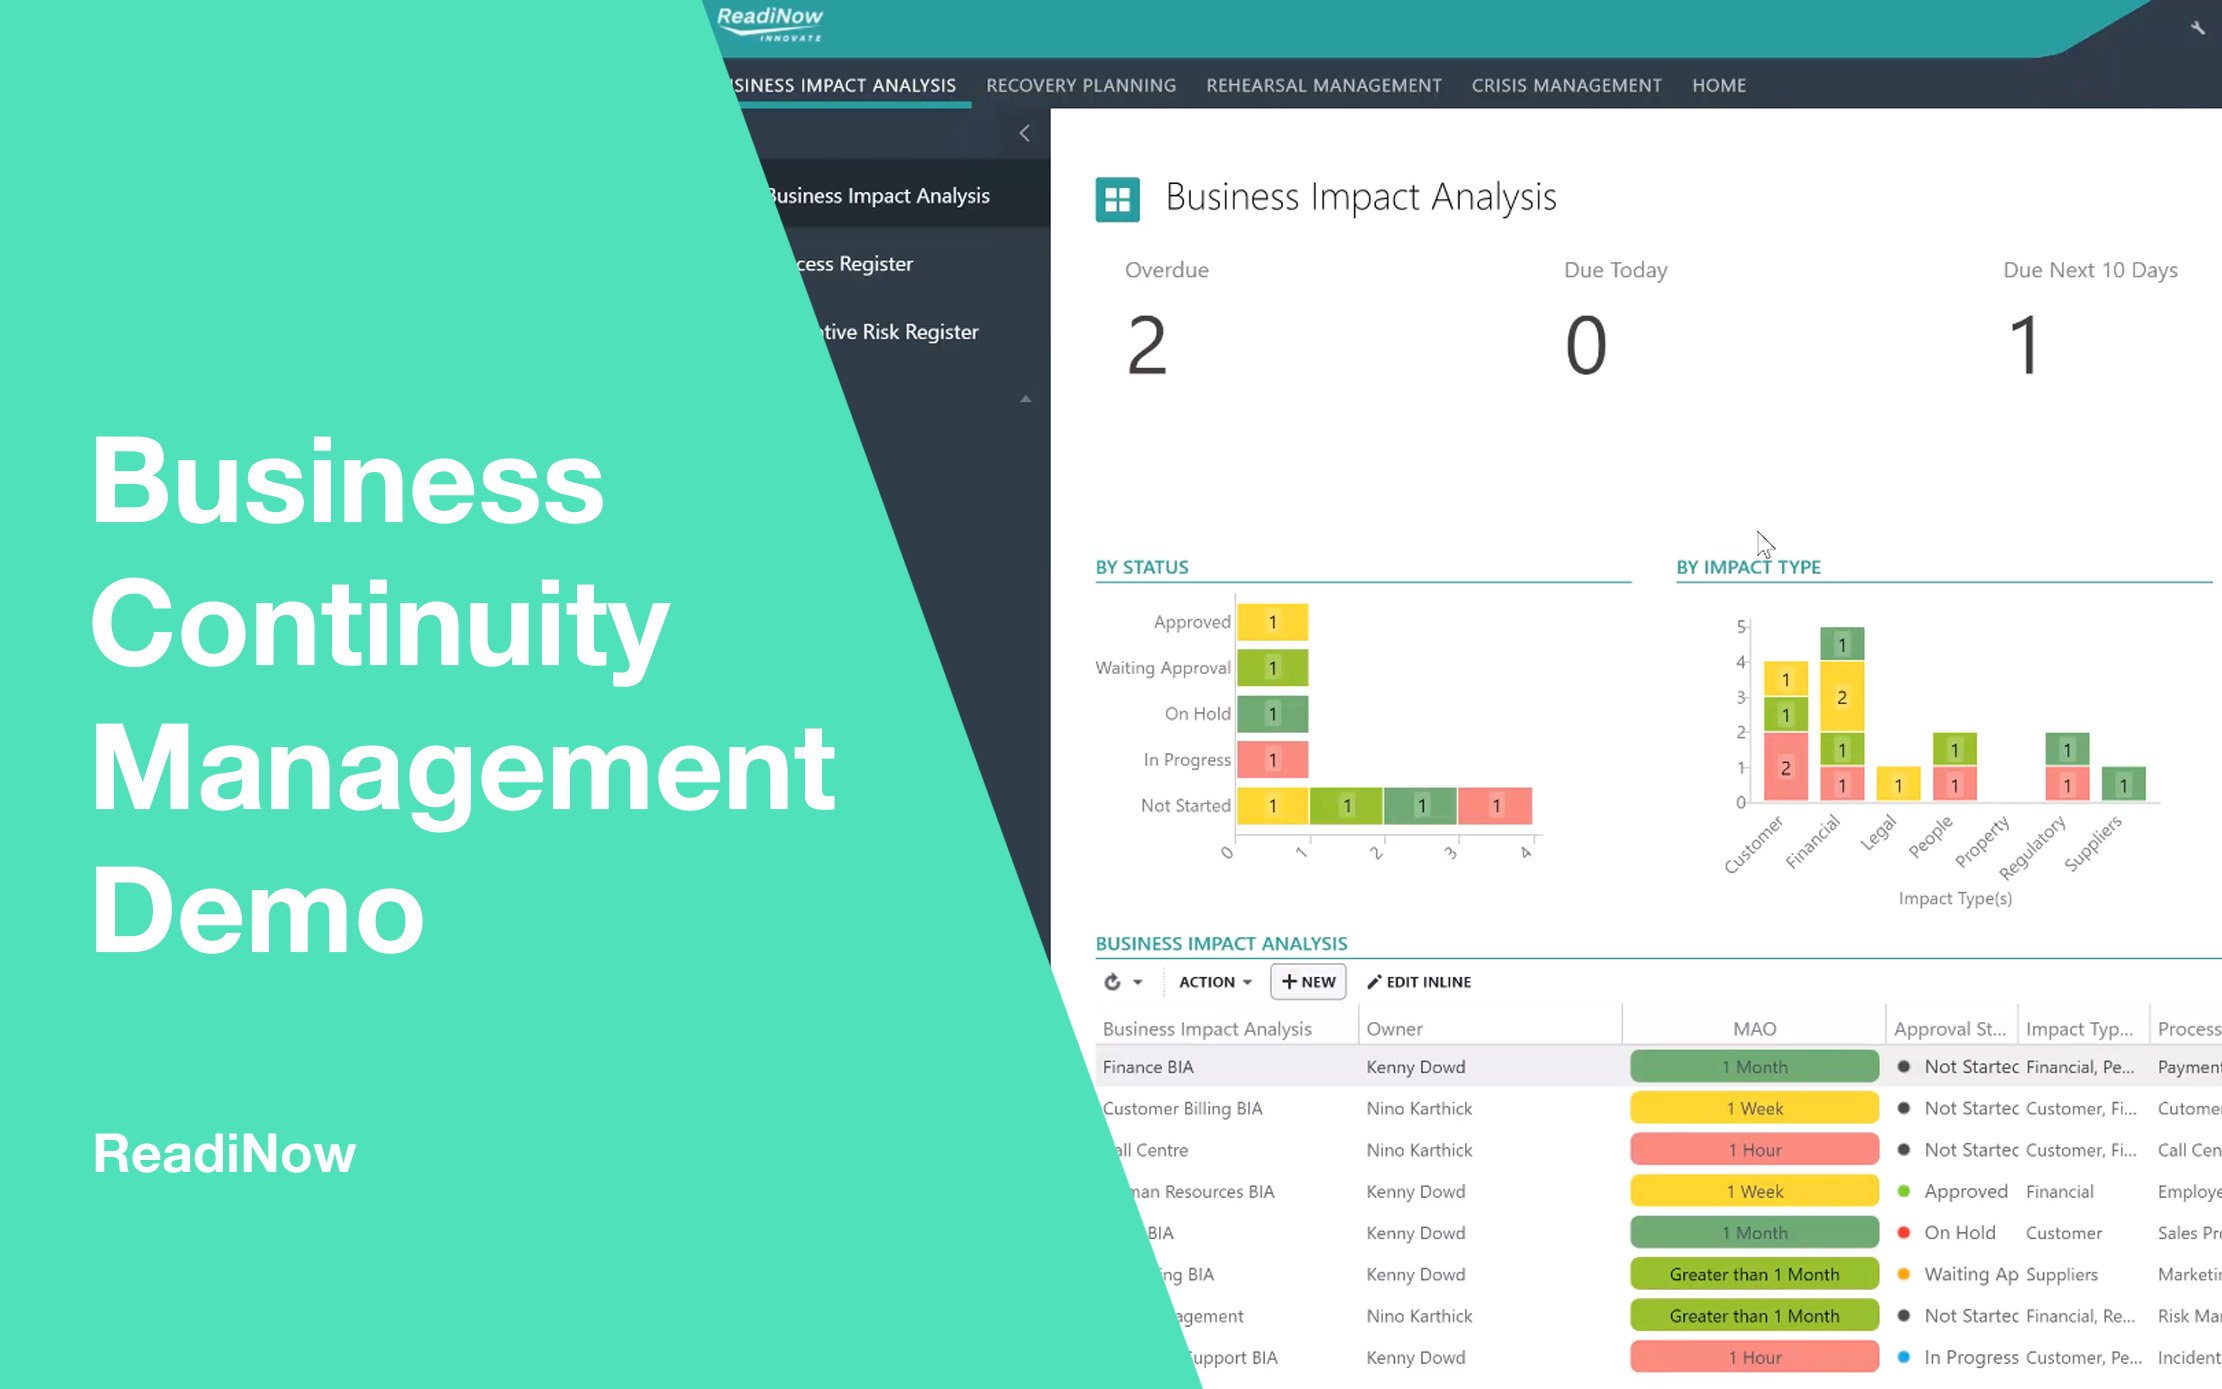Click the green Waiting Approval status bar
This screenshot has width=2222, height=1389.
pyautogui.click(x=1272, y=668)
